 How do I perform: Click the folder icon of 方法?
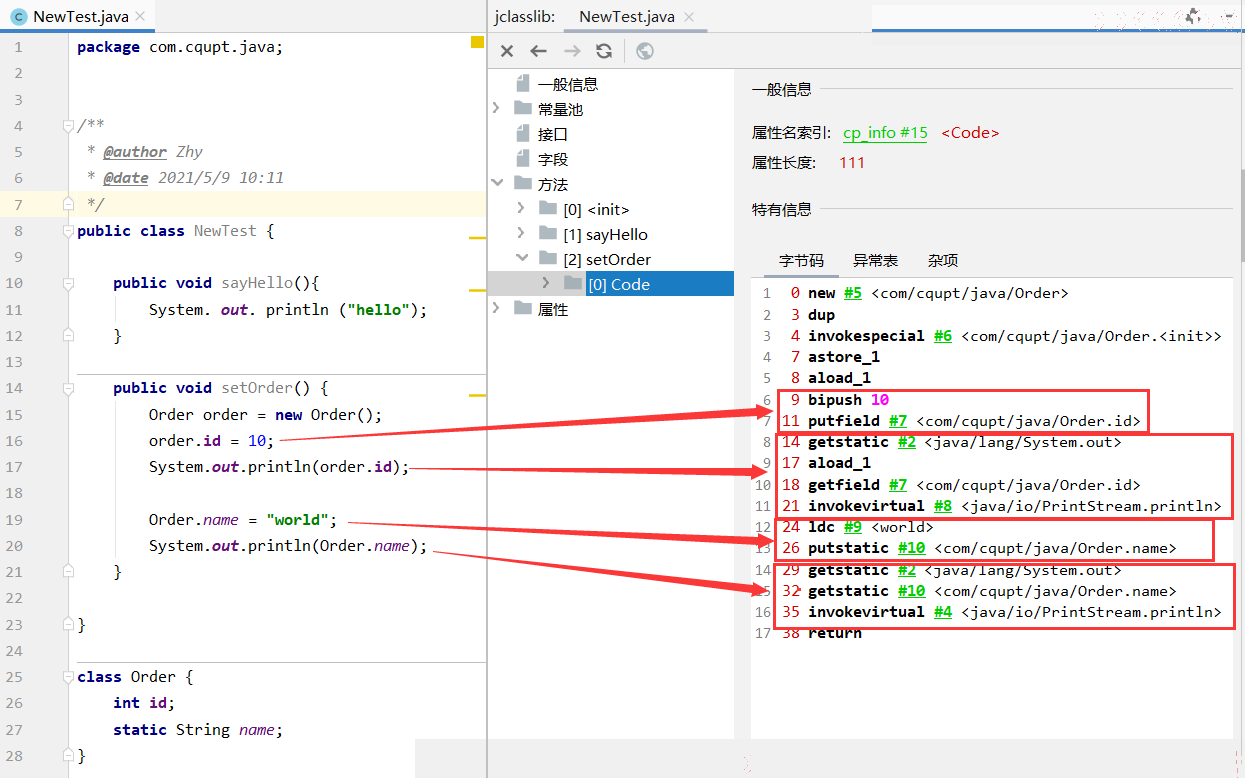(522, 183)
